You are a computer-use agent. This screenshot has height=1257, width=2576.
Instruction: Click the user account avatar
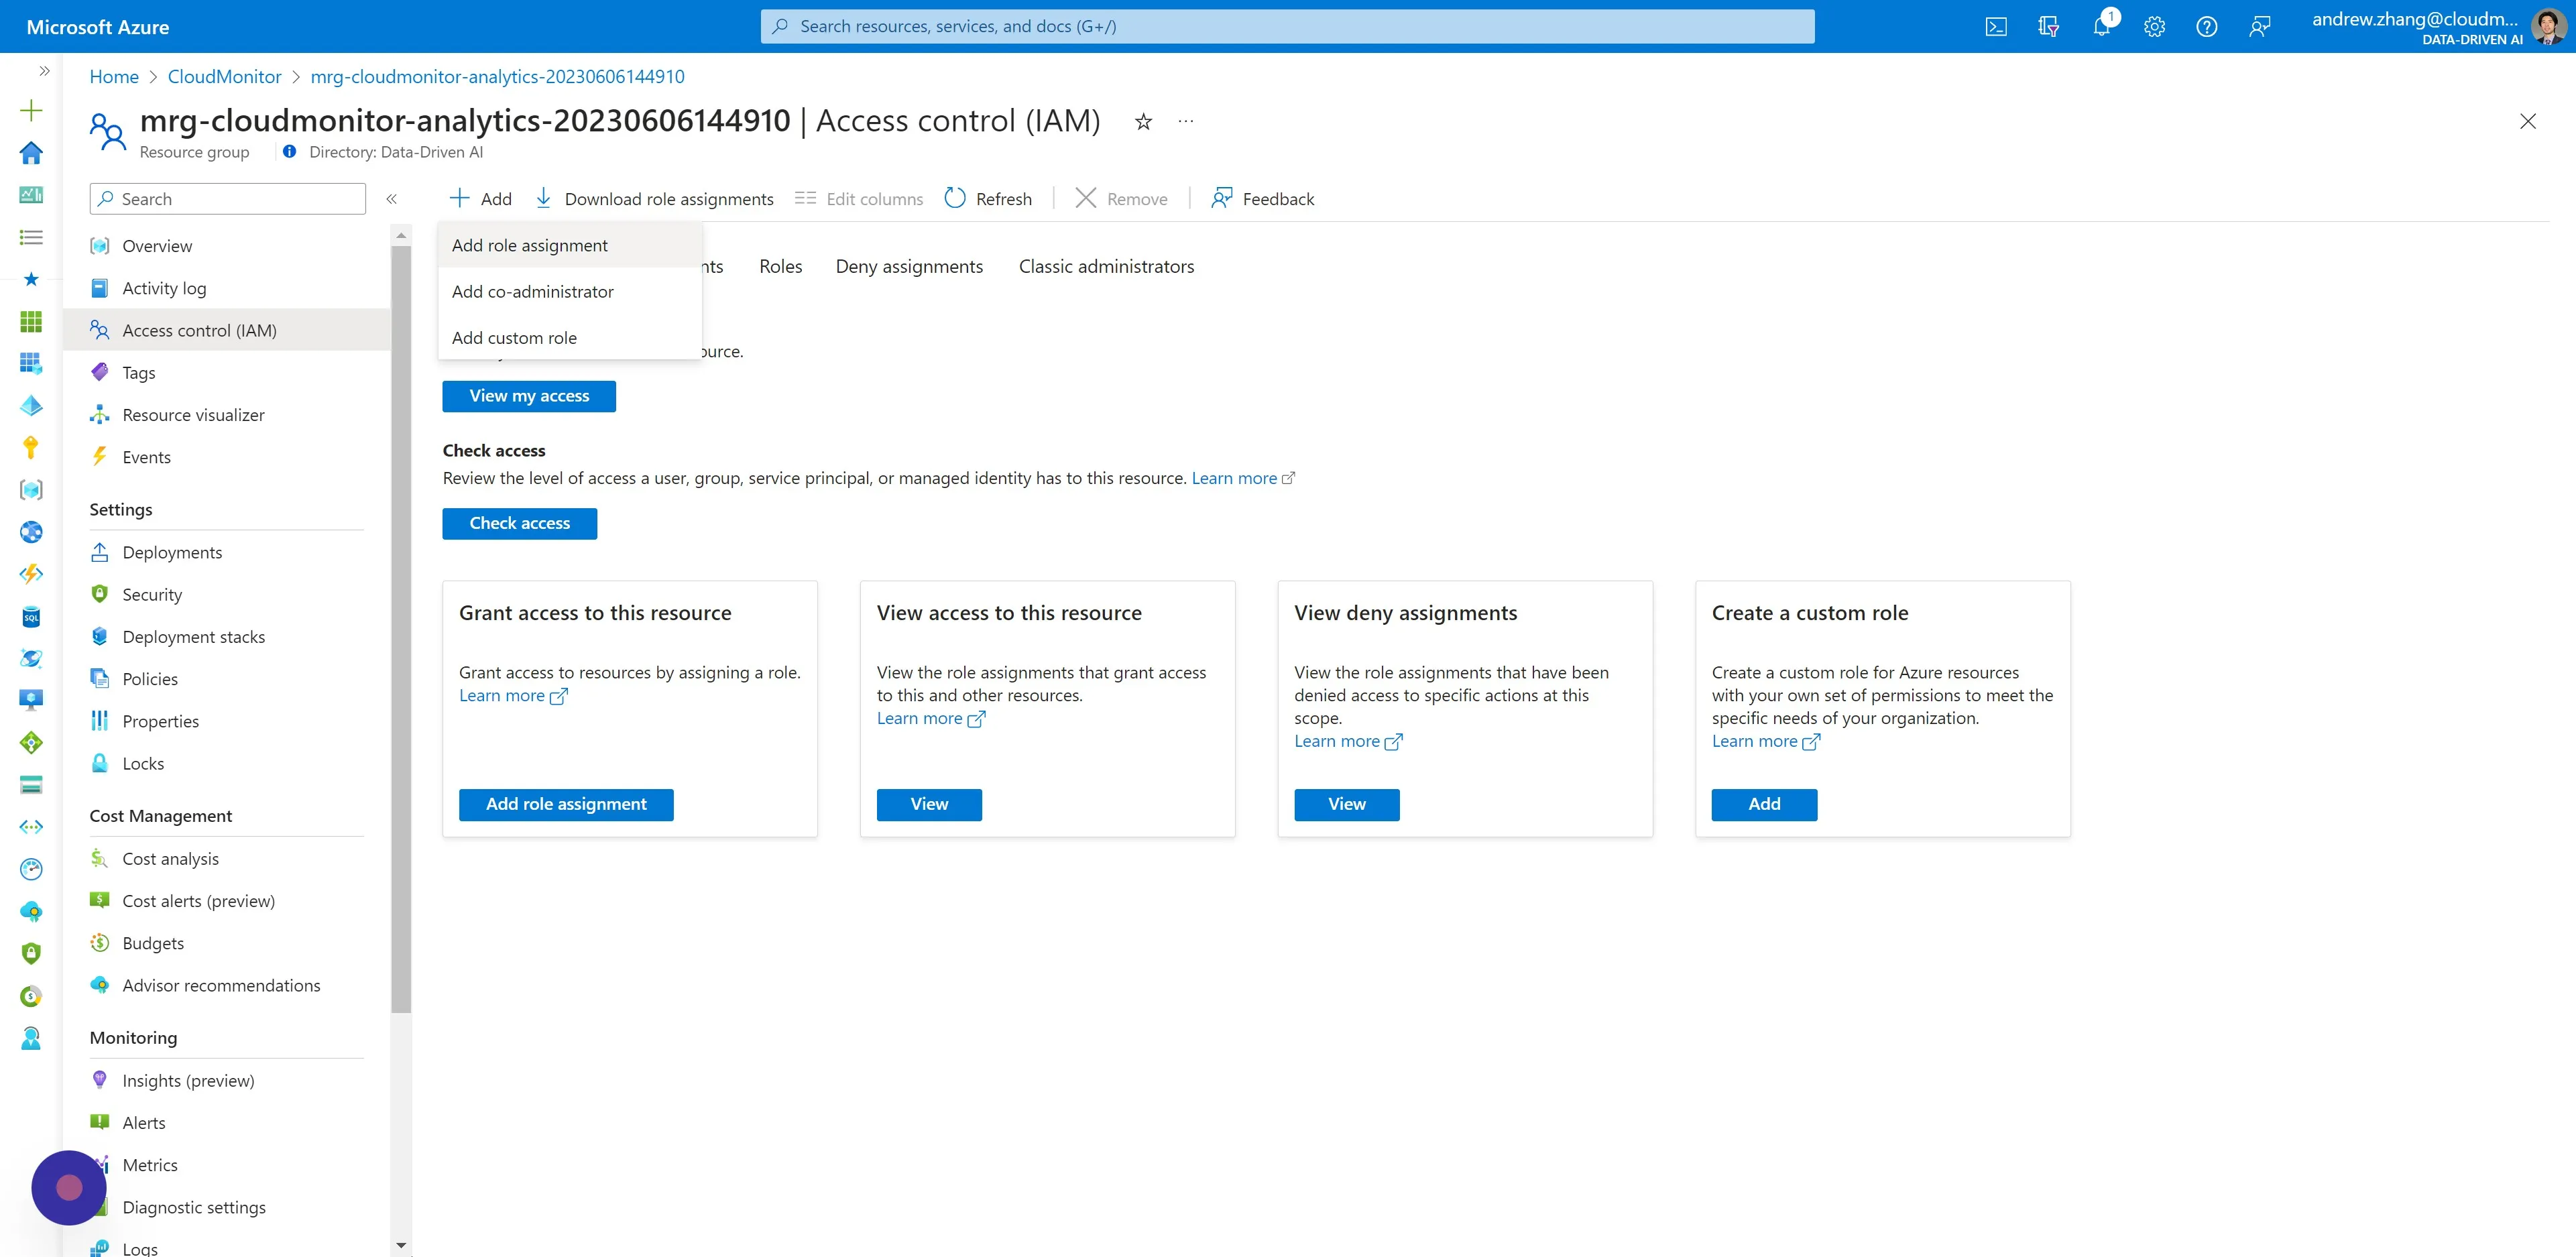click(2548, 27)
